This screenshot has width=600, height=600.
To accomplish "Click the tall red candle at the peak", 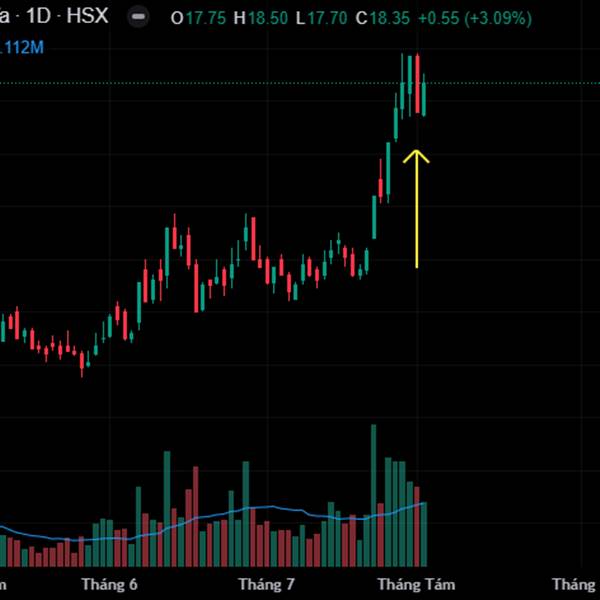I will 417,84.
